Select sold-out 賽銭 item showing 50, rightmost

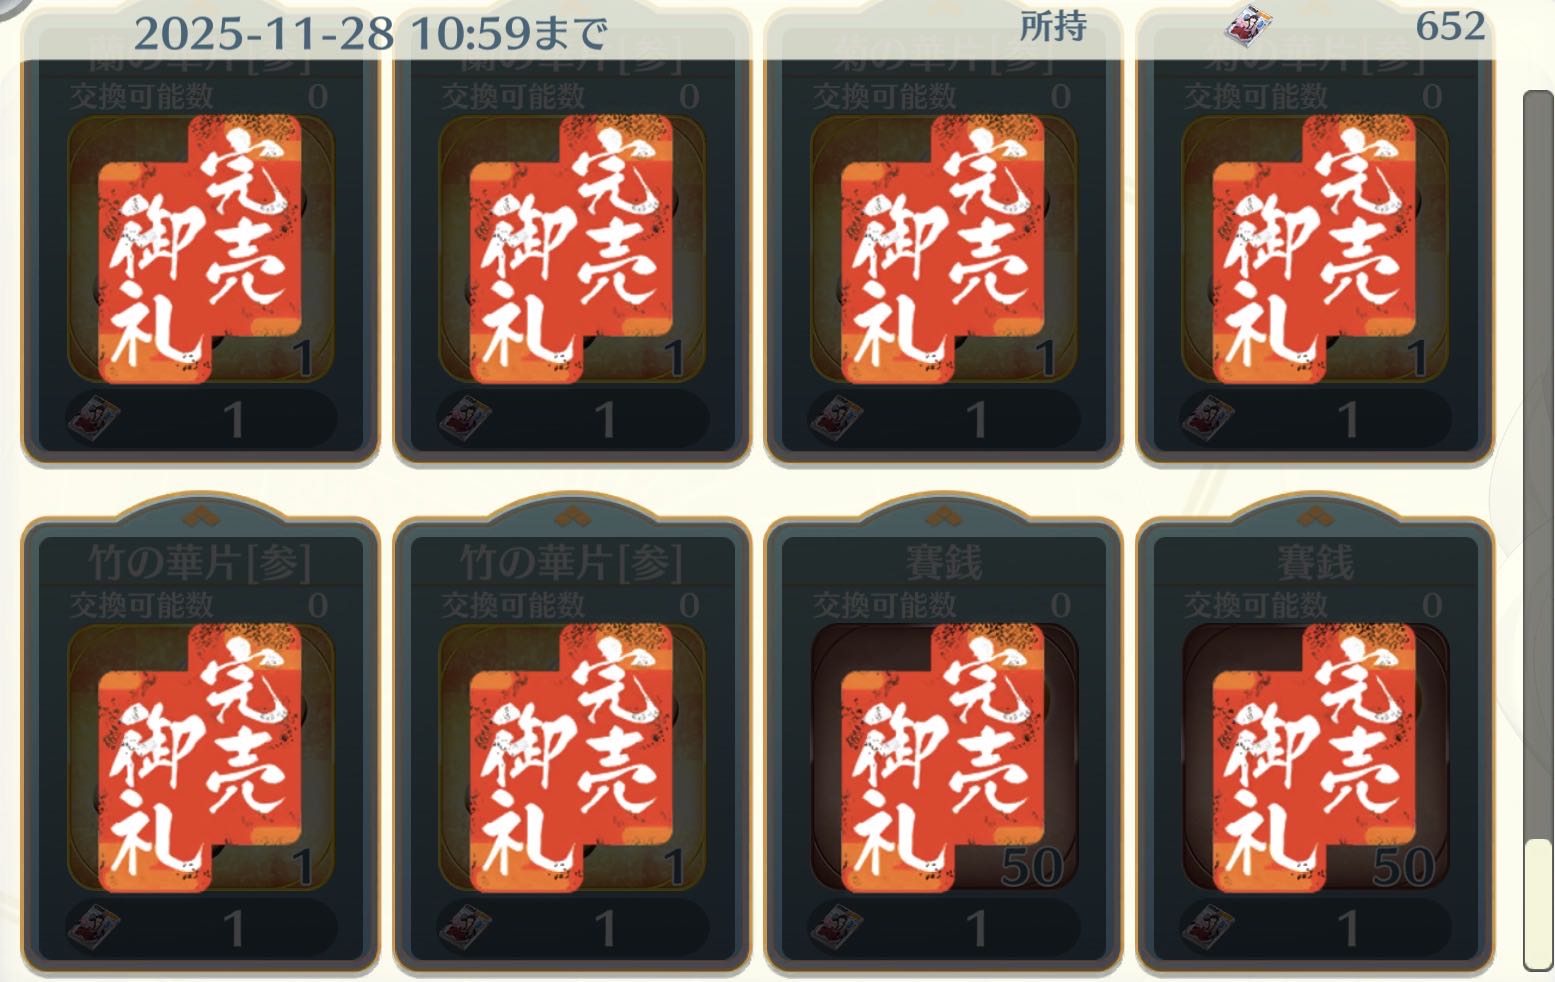1314,758
